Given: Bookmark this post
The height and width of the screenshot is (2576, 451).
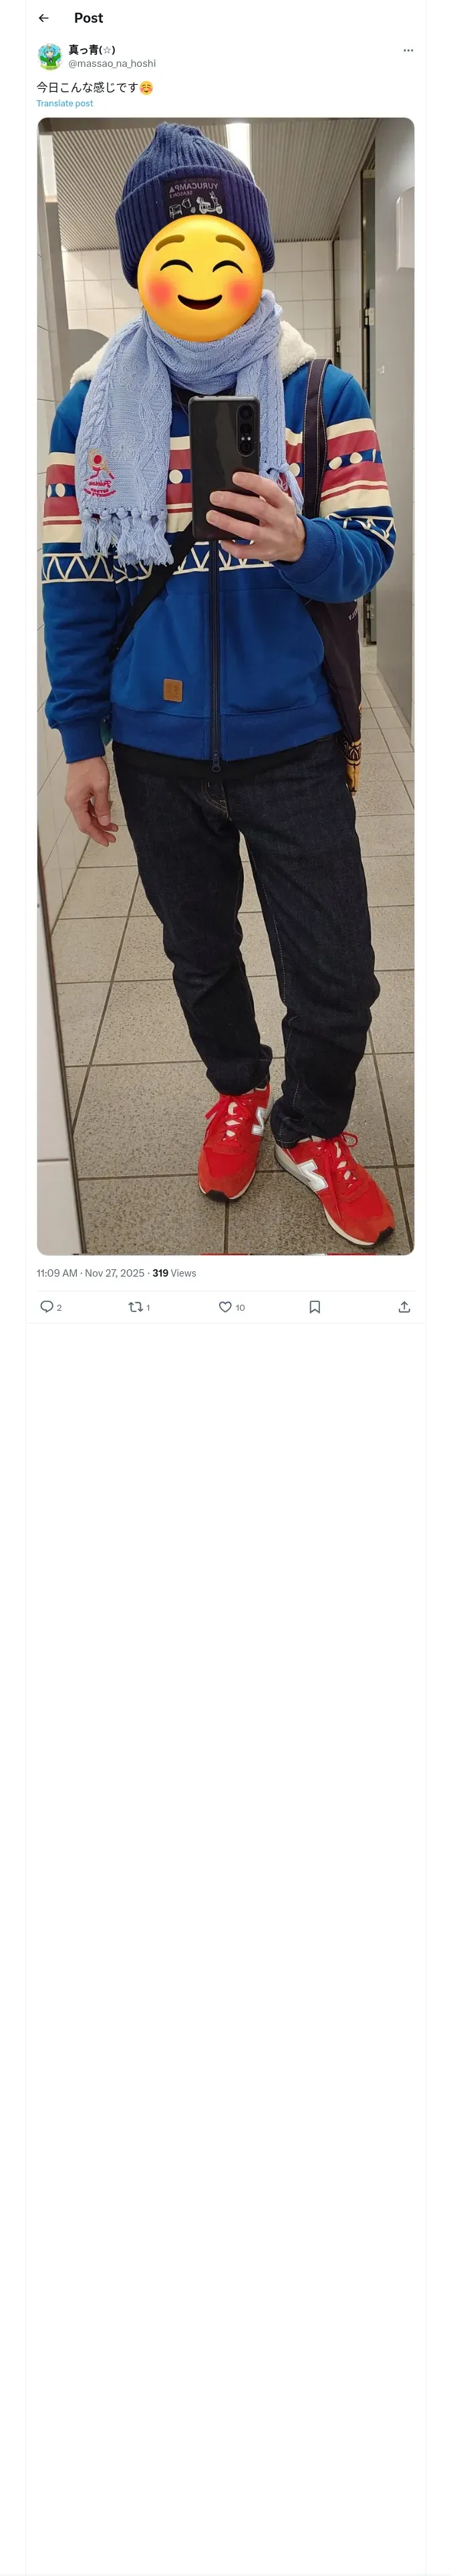Looking at the screenshot, I should [315, 1306].
